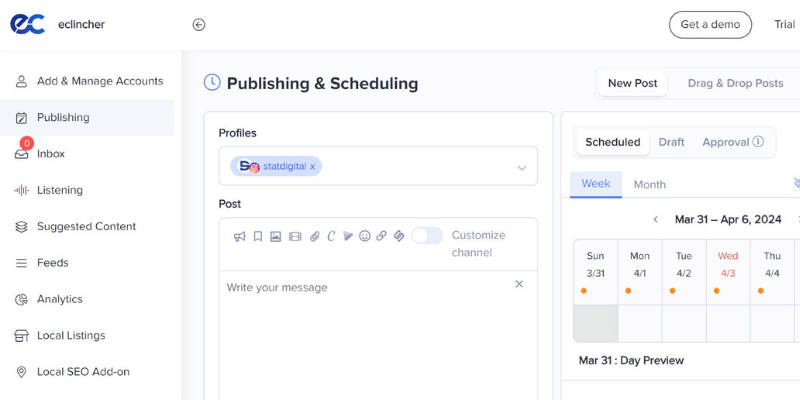This screenshot has width=800, height=400.
Task: Add an image using the picture icon
Action: click(276, 236)
